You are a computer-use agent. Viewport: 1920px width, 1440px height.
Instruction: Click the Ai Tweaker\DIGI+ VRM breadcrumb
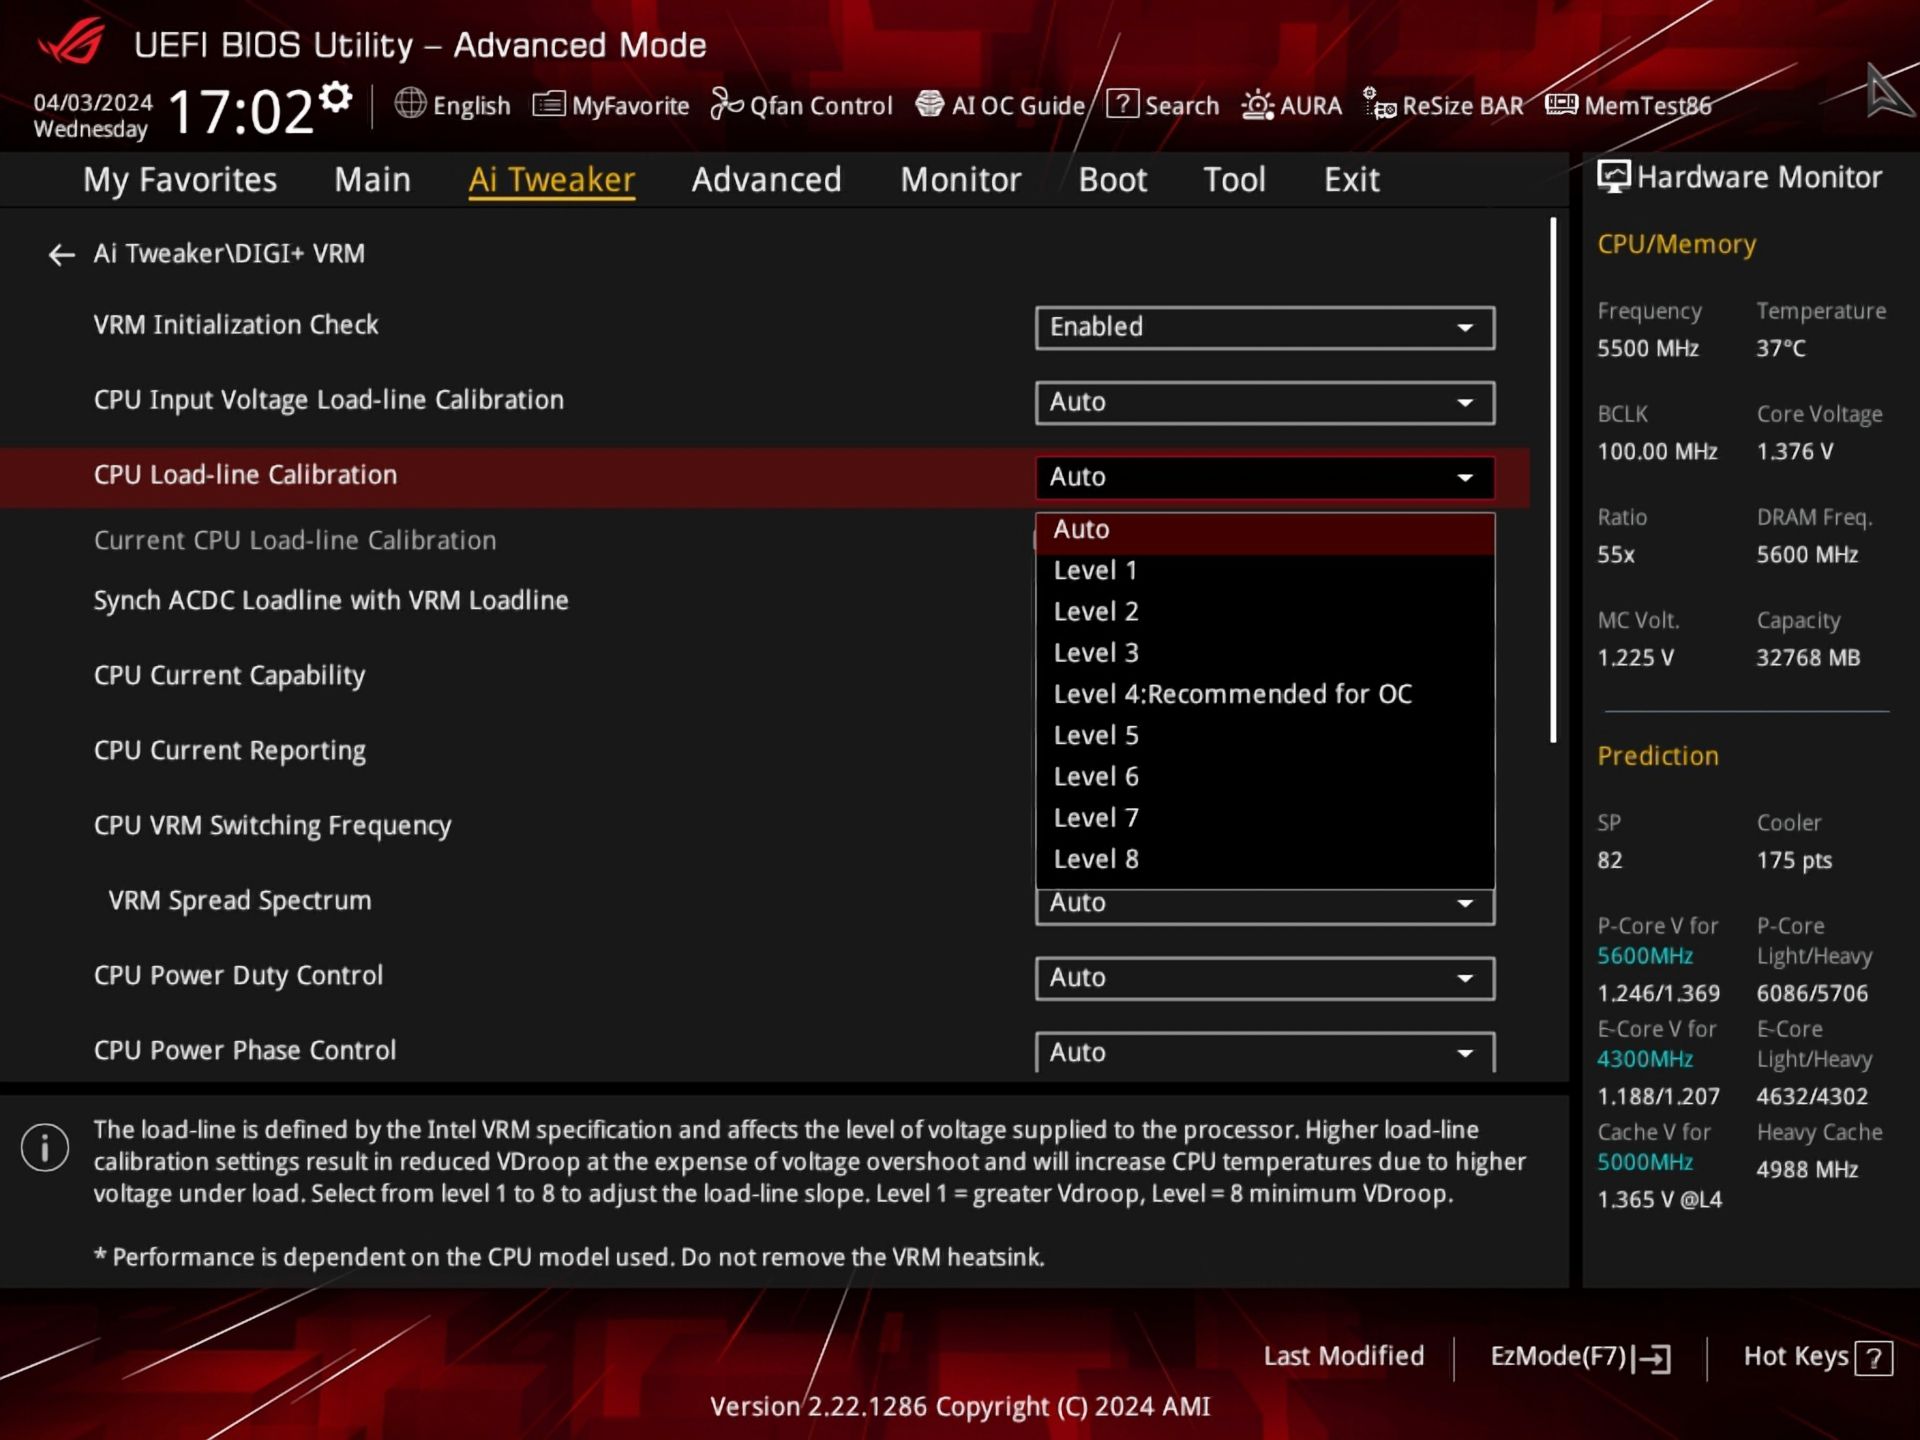coord(229,254)
